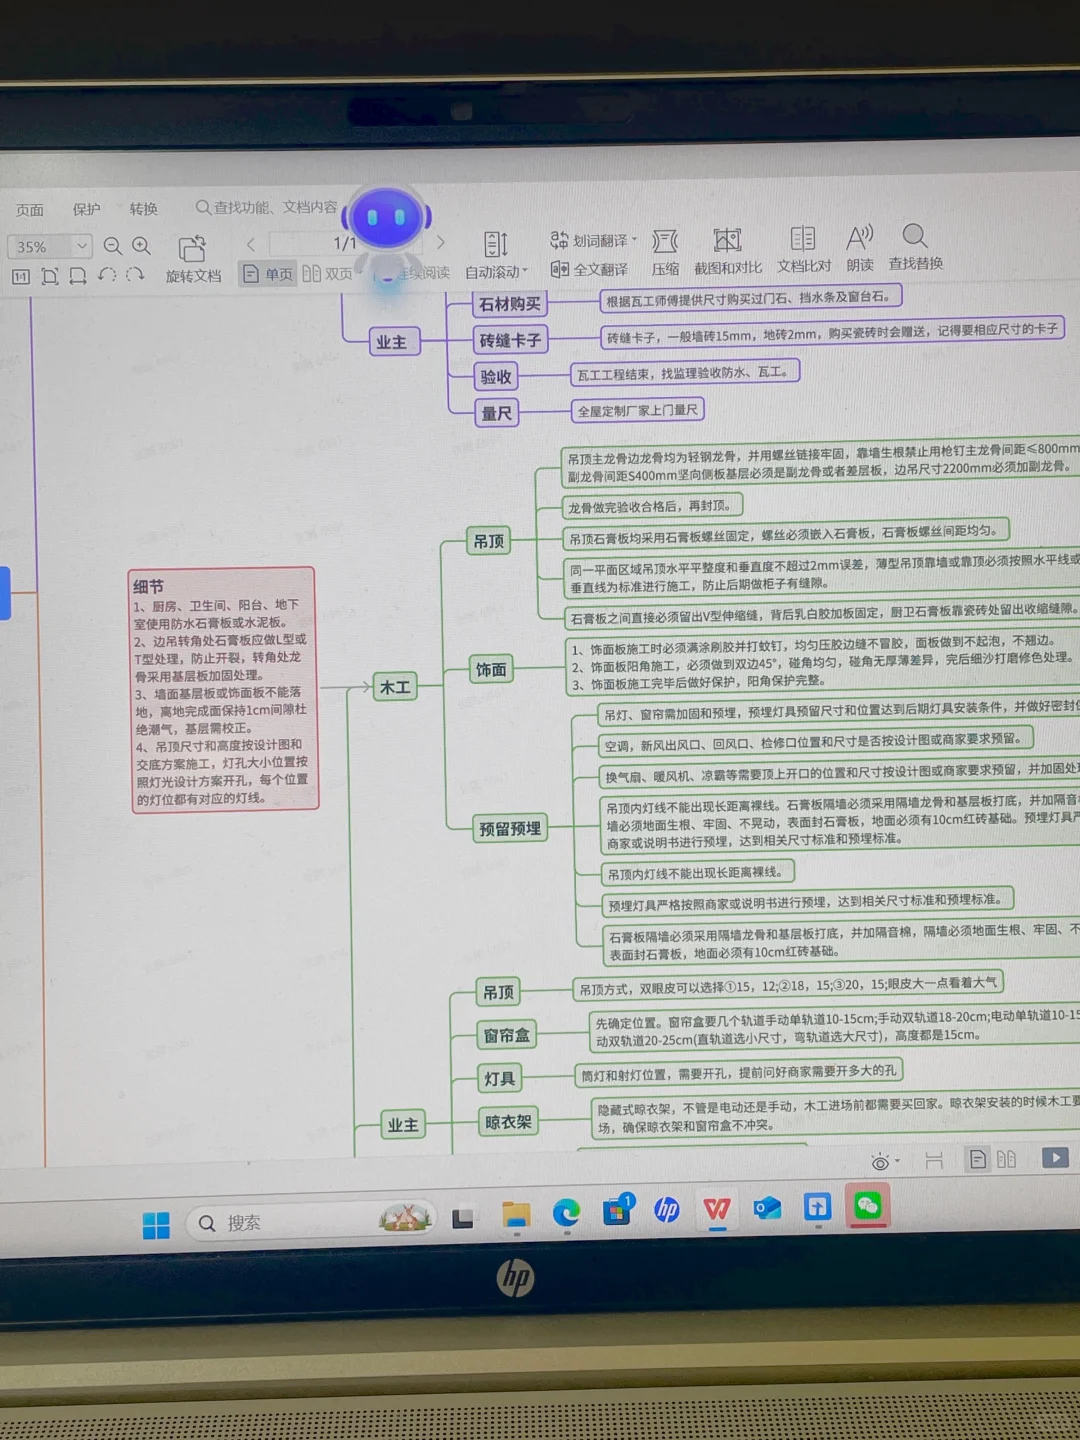This screenshot has height=1440, width=1080.
Task: Open the 截图和对比 screenshot compare tool
Action: point(728,250)
